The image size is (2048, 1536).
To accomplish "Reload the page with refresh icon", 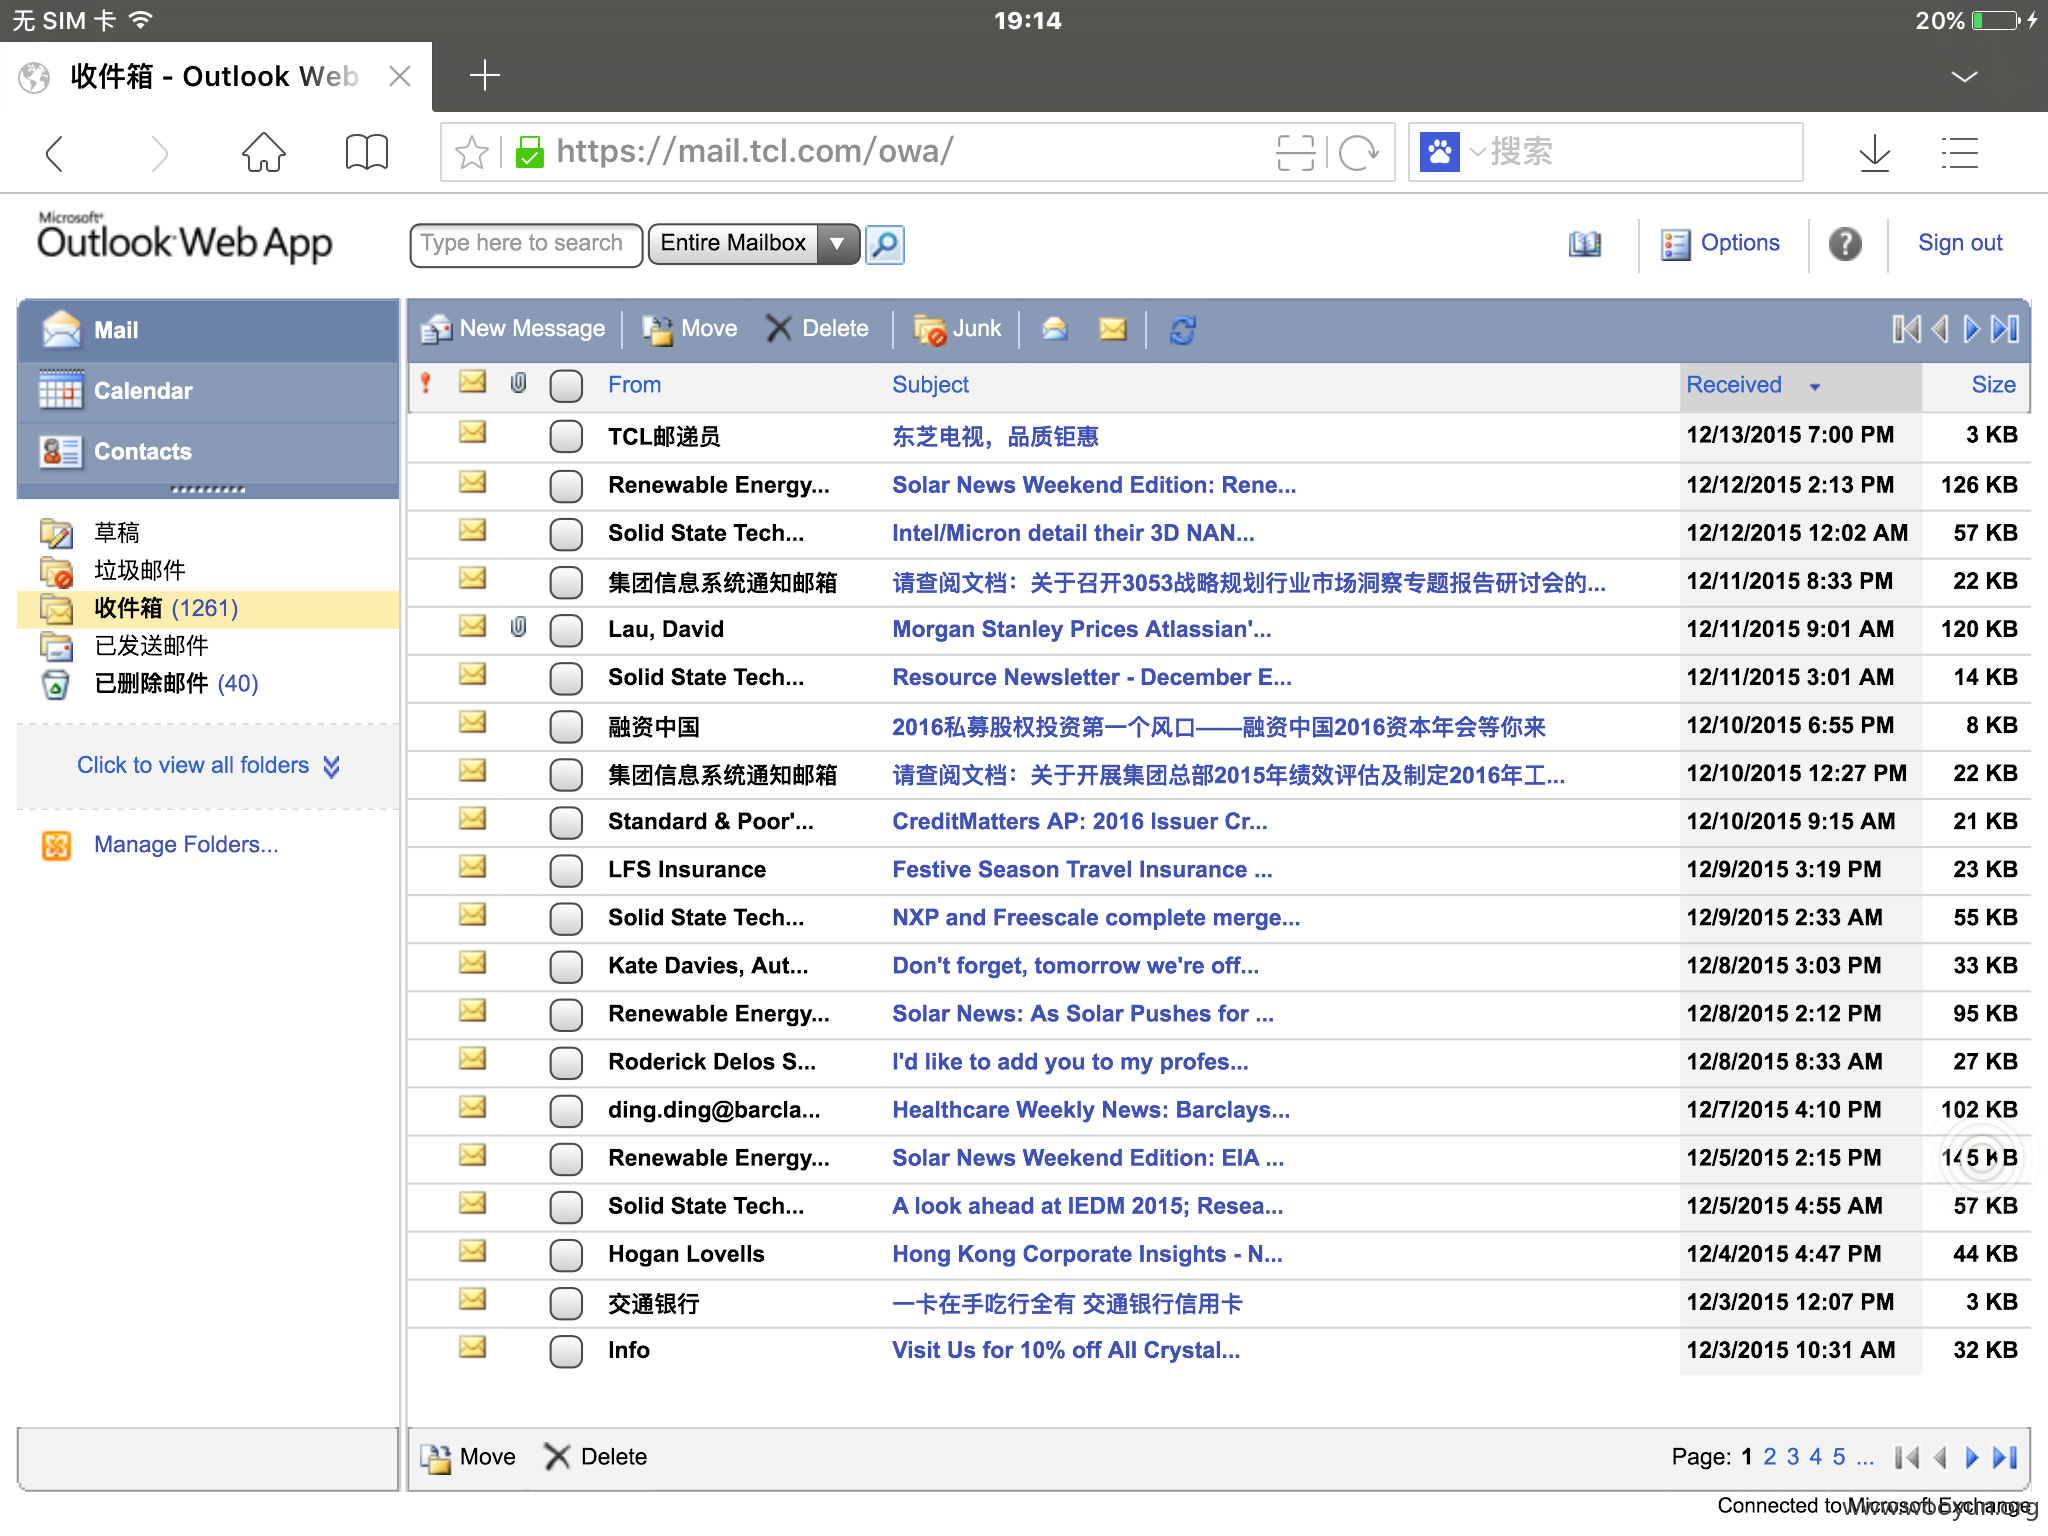I will click(x=1358, y=153).
